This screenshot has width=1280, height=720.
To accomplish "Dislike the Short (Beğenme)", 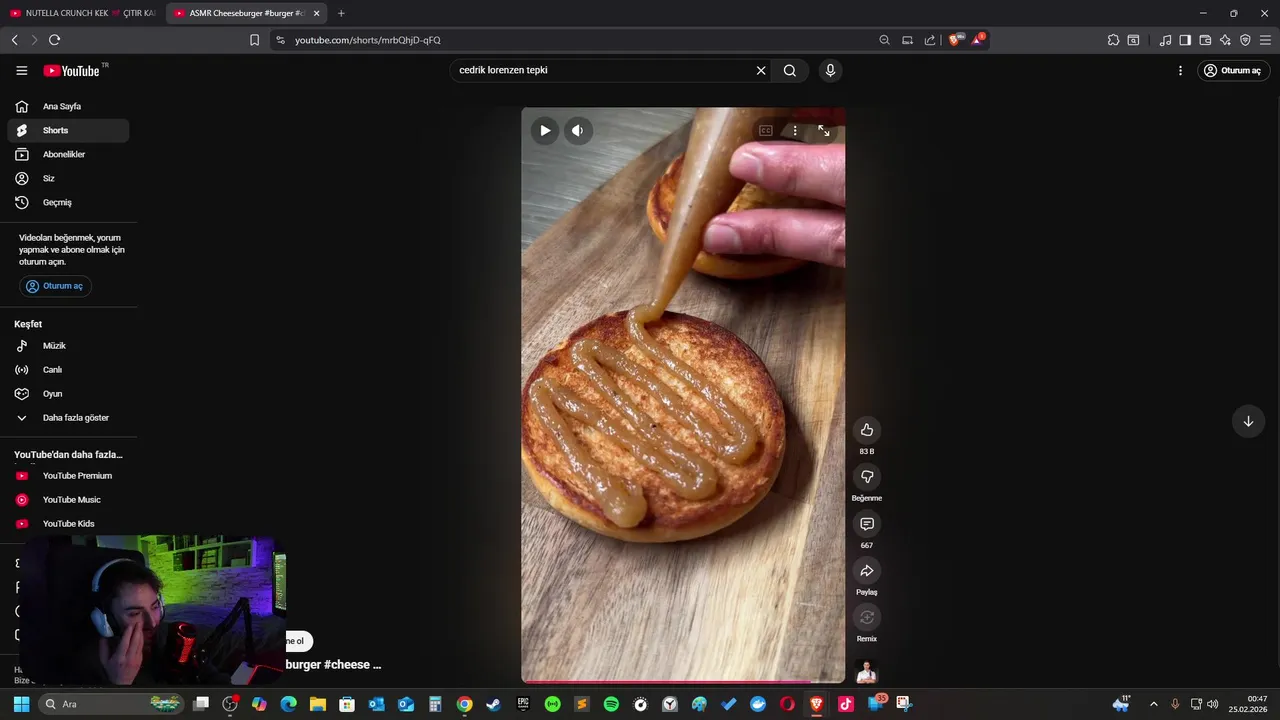I will pos(867,477).
